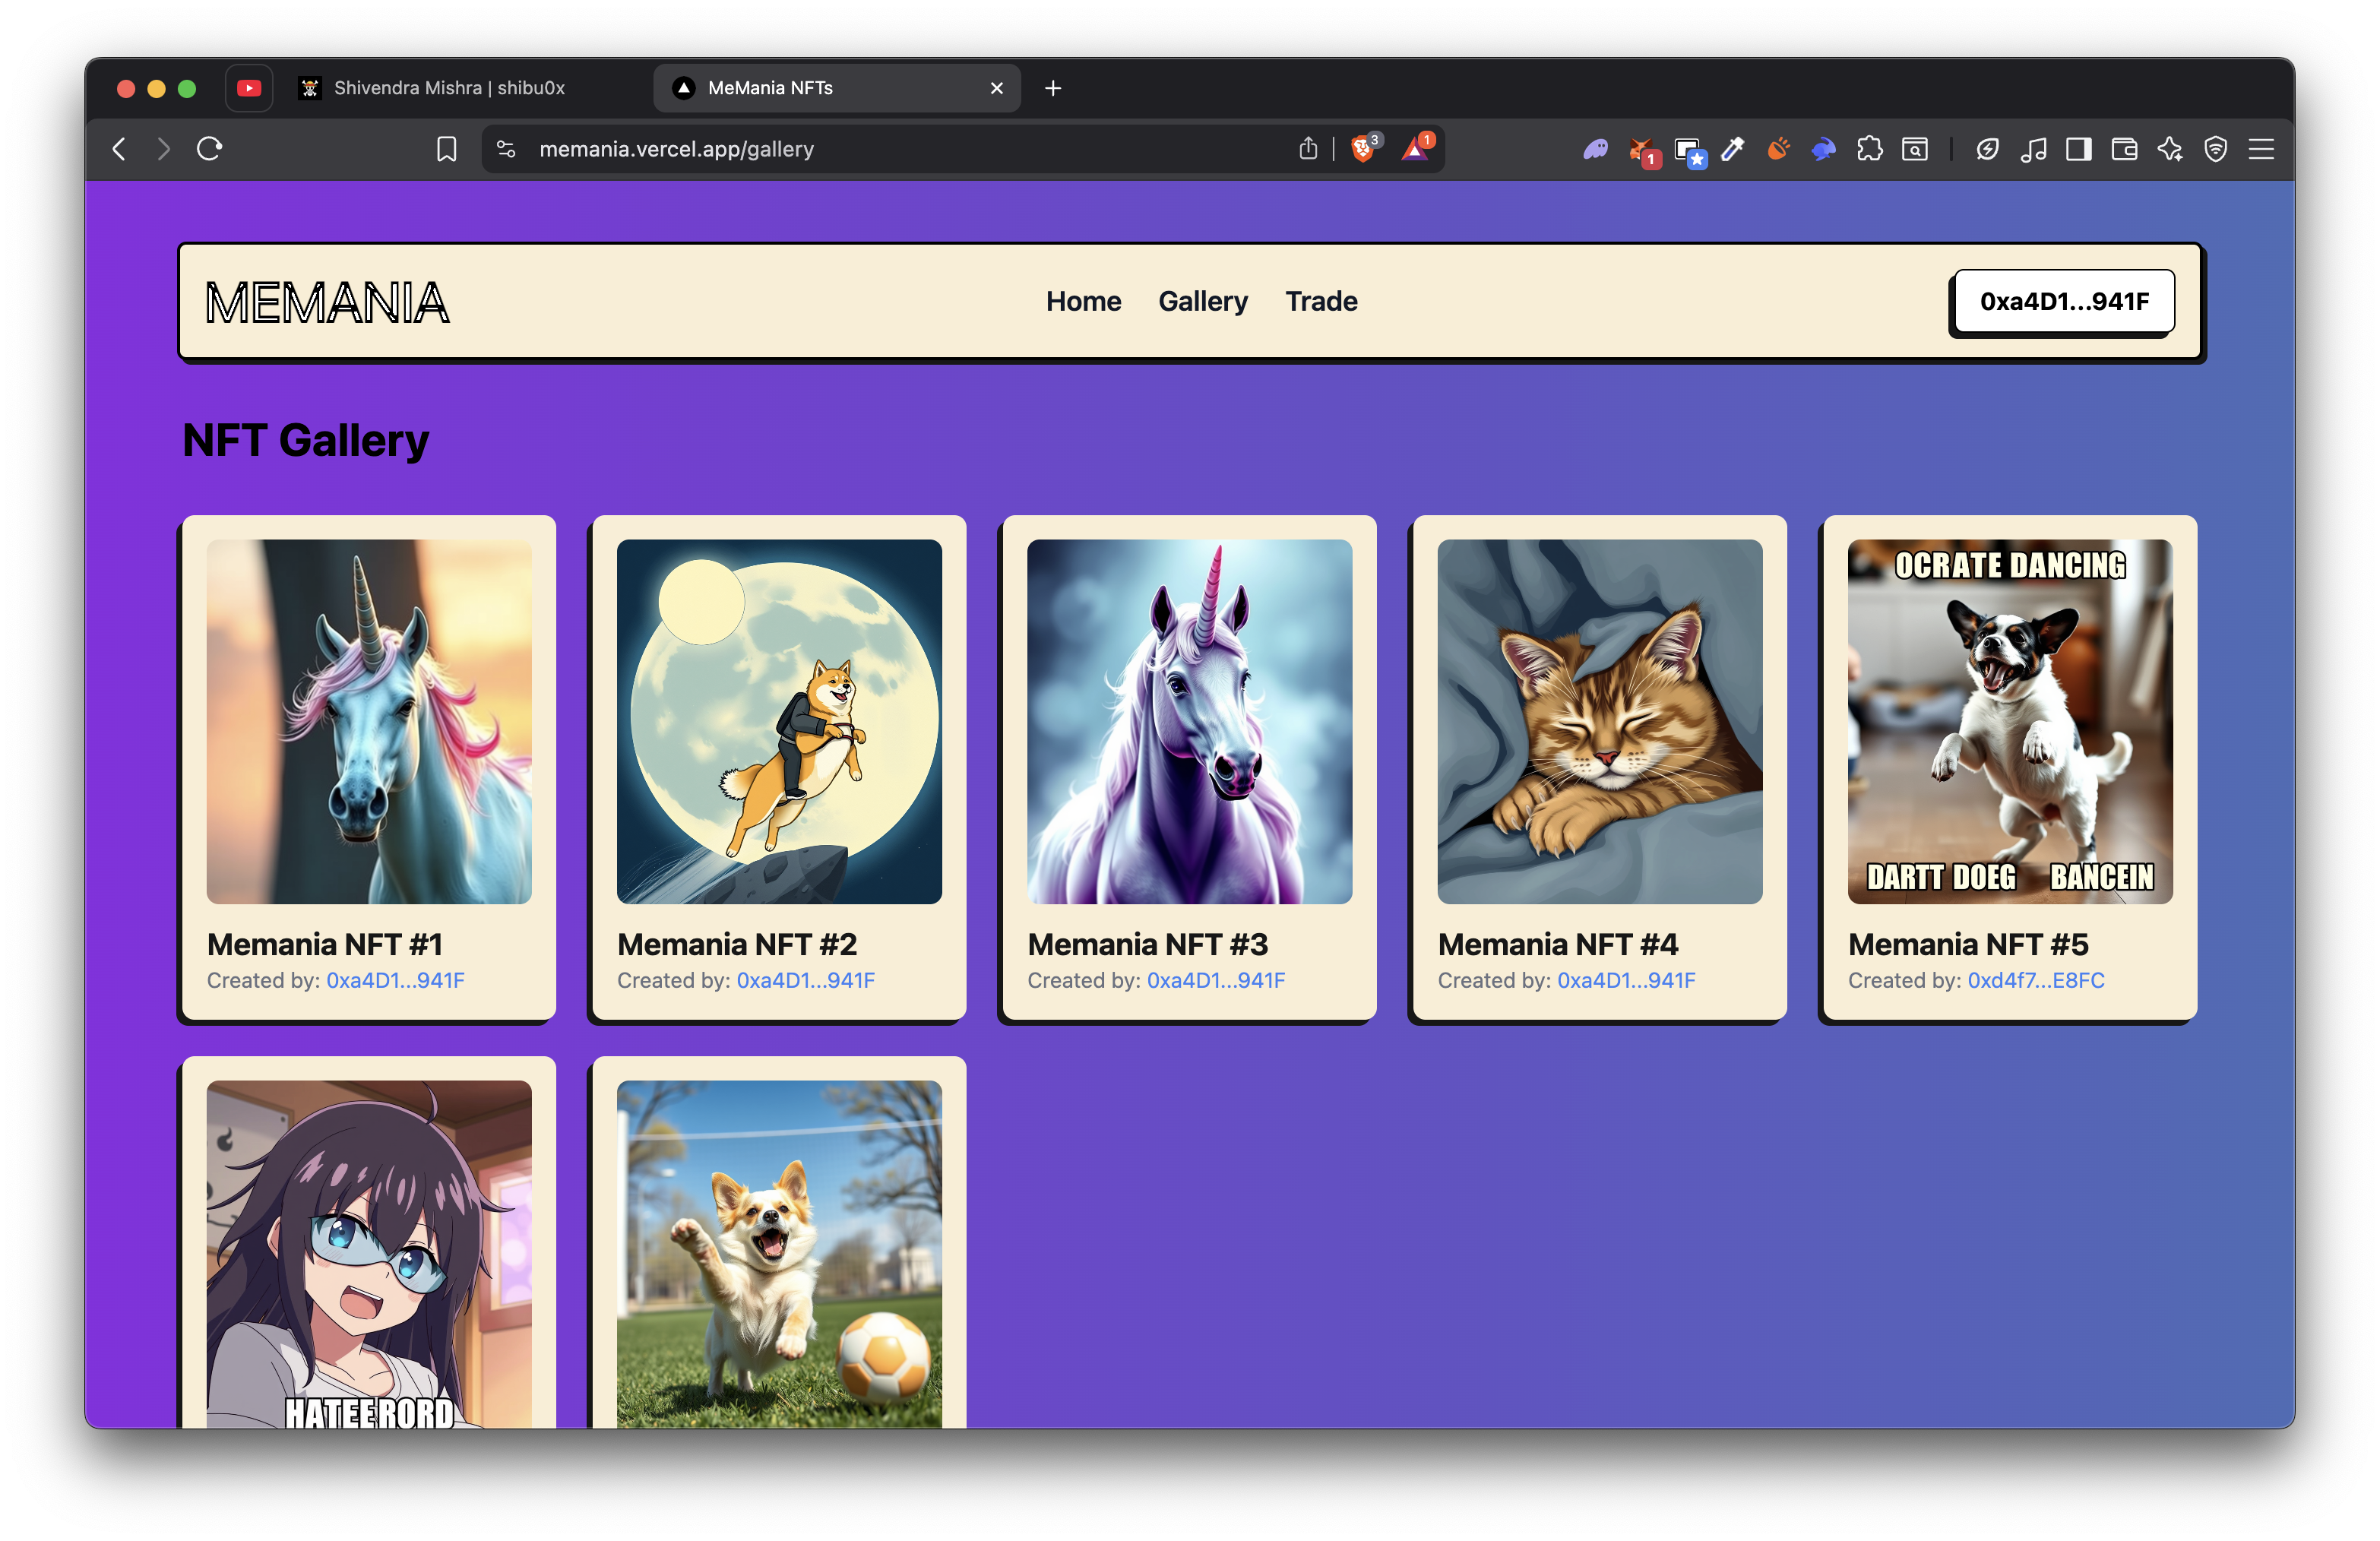Open the Phantom ghost wallet extension
Screen dimensions: 2380x1541
click(1595, 149)
